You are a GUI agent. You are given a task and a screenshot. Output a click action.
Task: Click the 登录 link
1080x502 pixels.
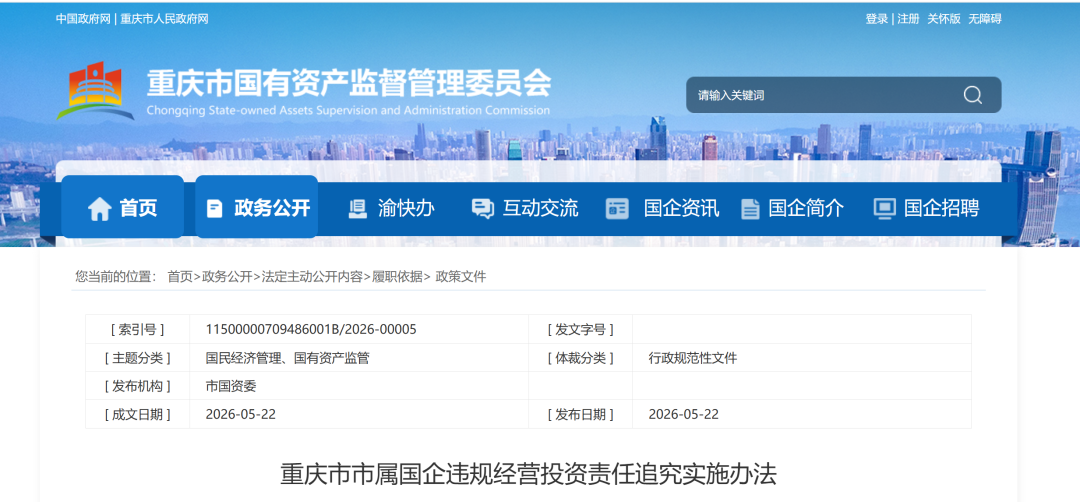click(877, 19)
